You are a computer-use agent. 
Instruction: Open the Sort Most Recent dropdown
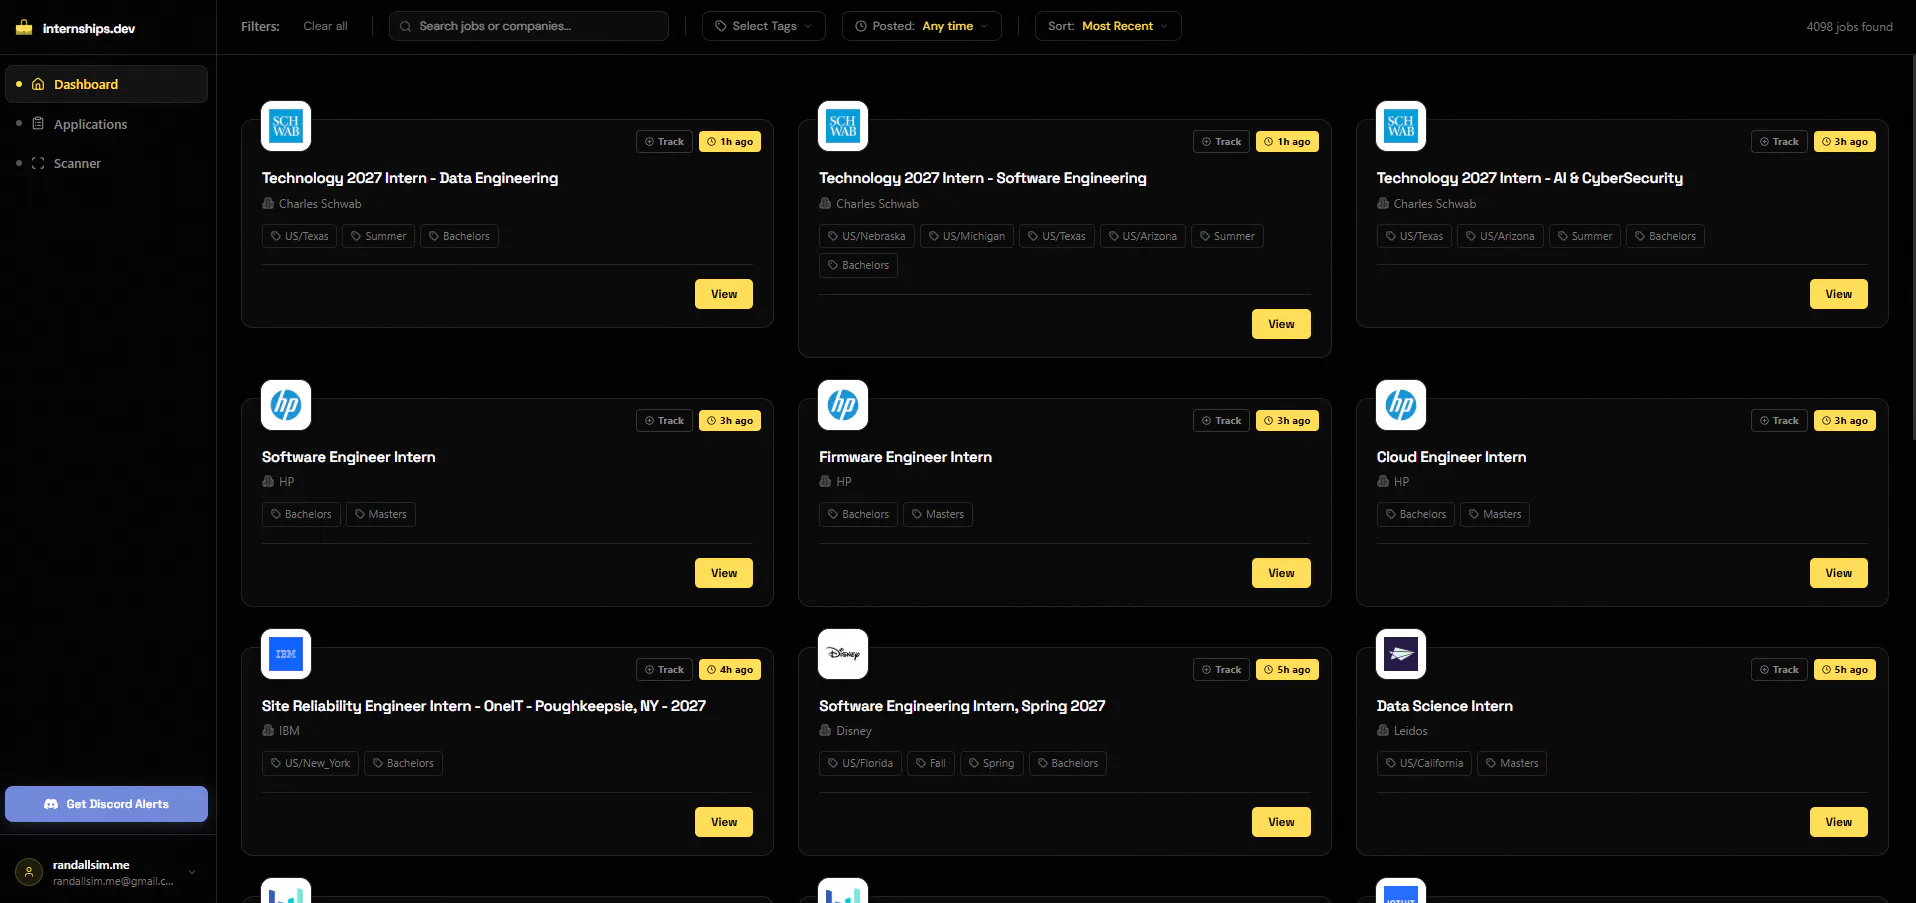1108,26
